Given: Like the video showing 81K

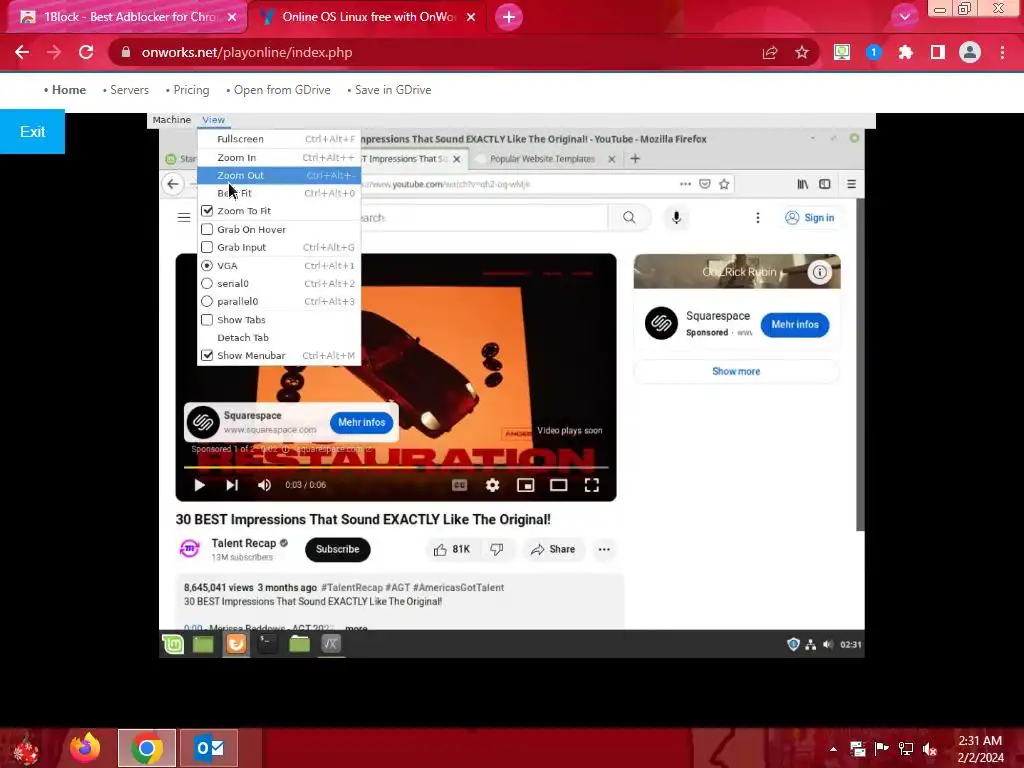Looking at the screenshot, I should [x=452, y=549].
